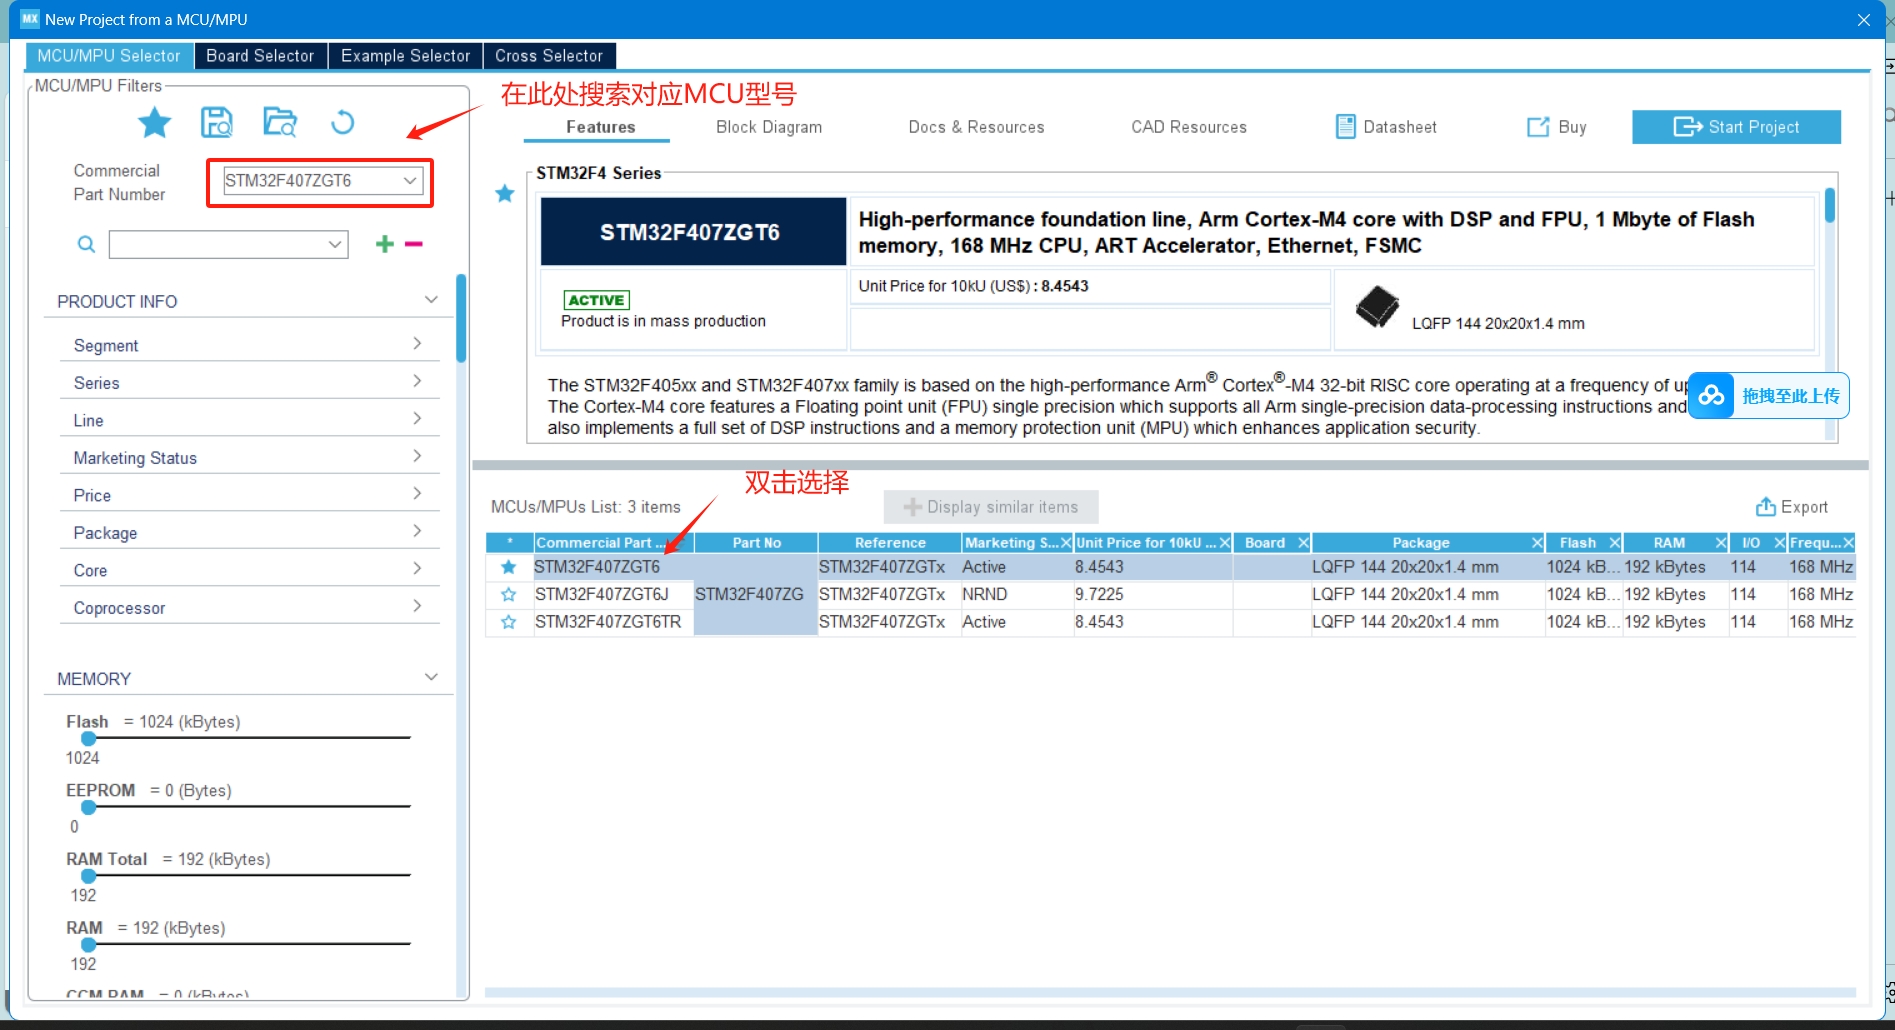The width and height of the screenshot is (1895, 1030).
Task: Add filter with green plus icon
Action: point(384,244)
